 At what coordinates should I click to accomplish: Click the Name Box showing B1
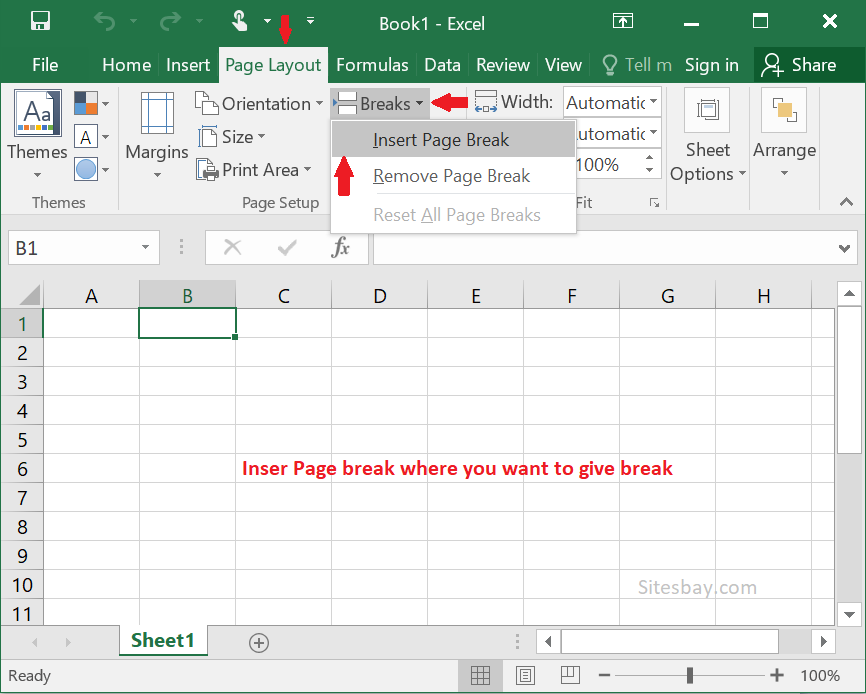[x=72, y=248]
